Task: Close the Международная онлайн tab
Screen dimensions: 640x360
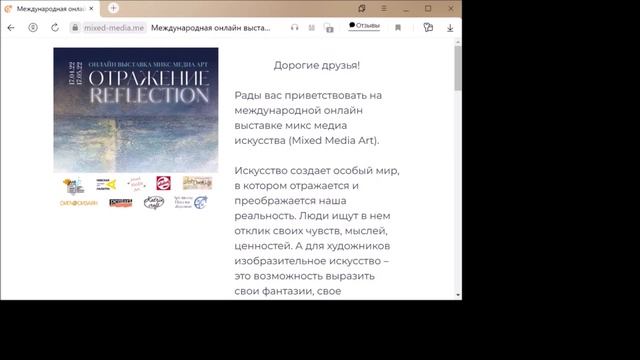Action: pyautogui.click(x=91, y=8)
